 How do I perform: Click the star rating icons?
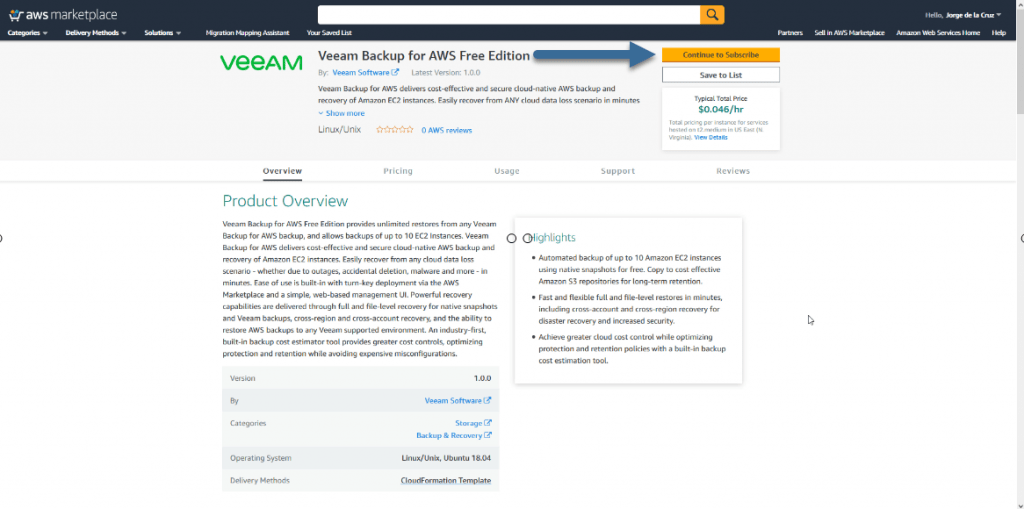pyautogui.click(x=394, y=130)
